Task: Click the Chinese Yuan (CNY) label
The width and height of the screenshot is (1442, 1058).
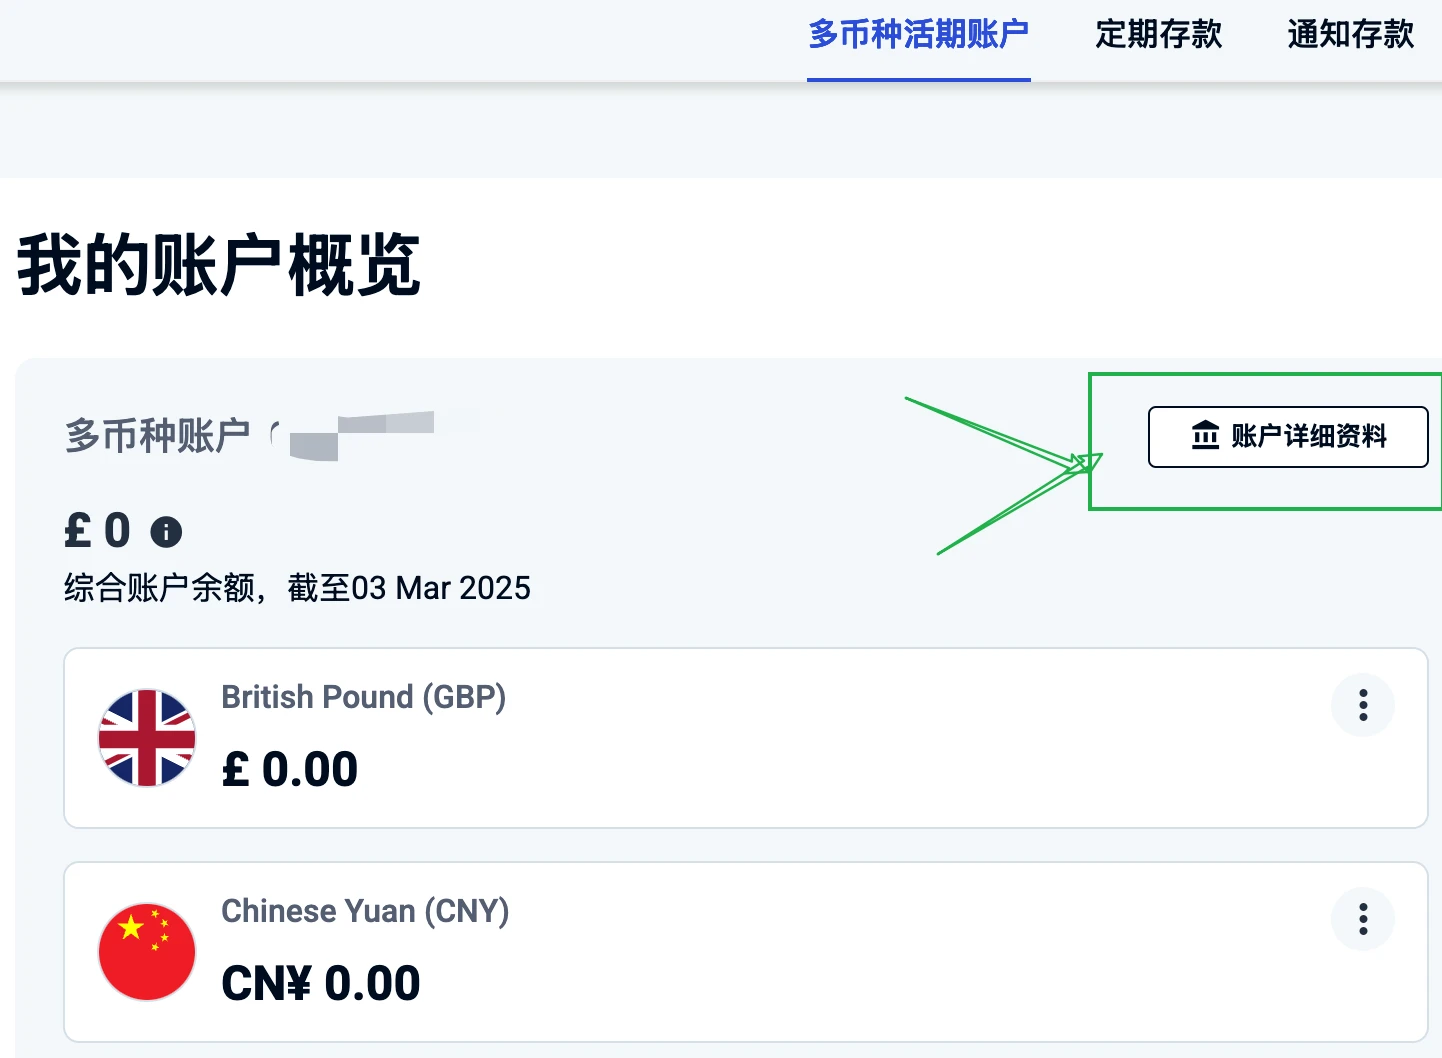Action: (366, 911)
